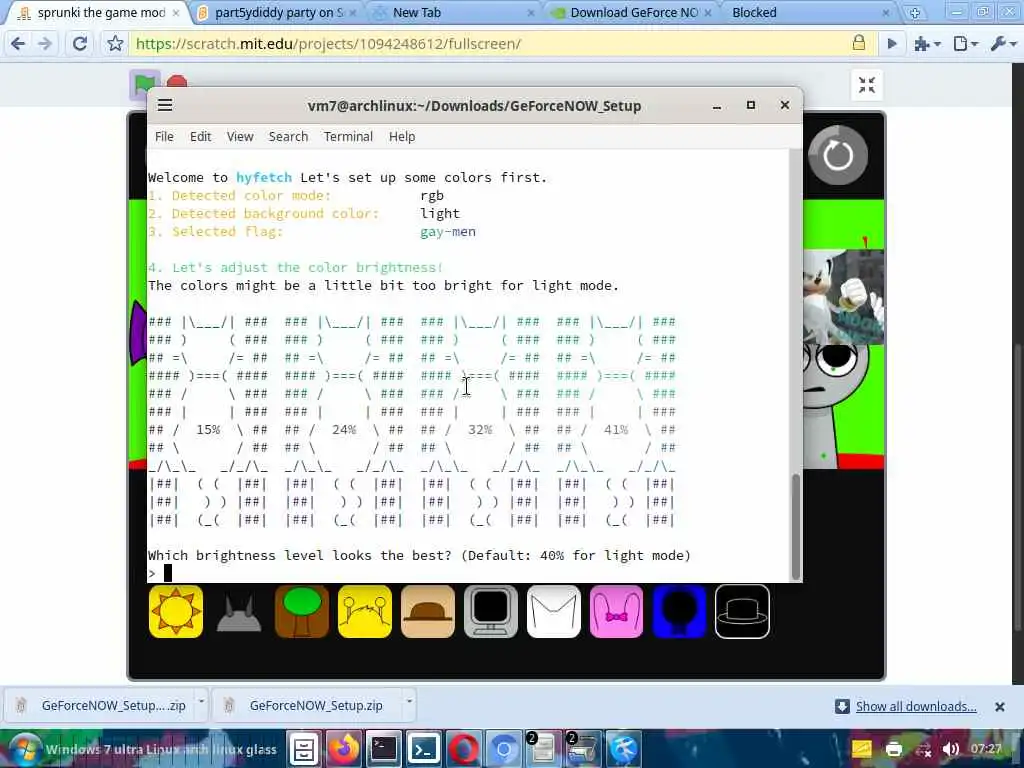Switch to the part5ydiddy party tab
Screen dimensions: 1024x768
coord(278,12)
